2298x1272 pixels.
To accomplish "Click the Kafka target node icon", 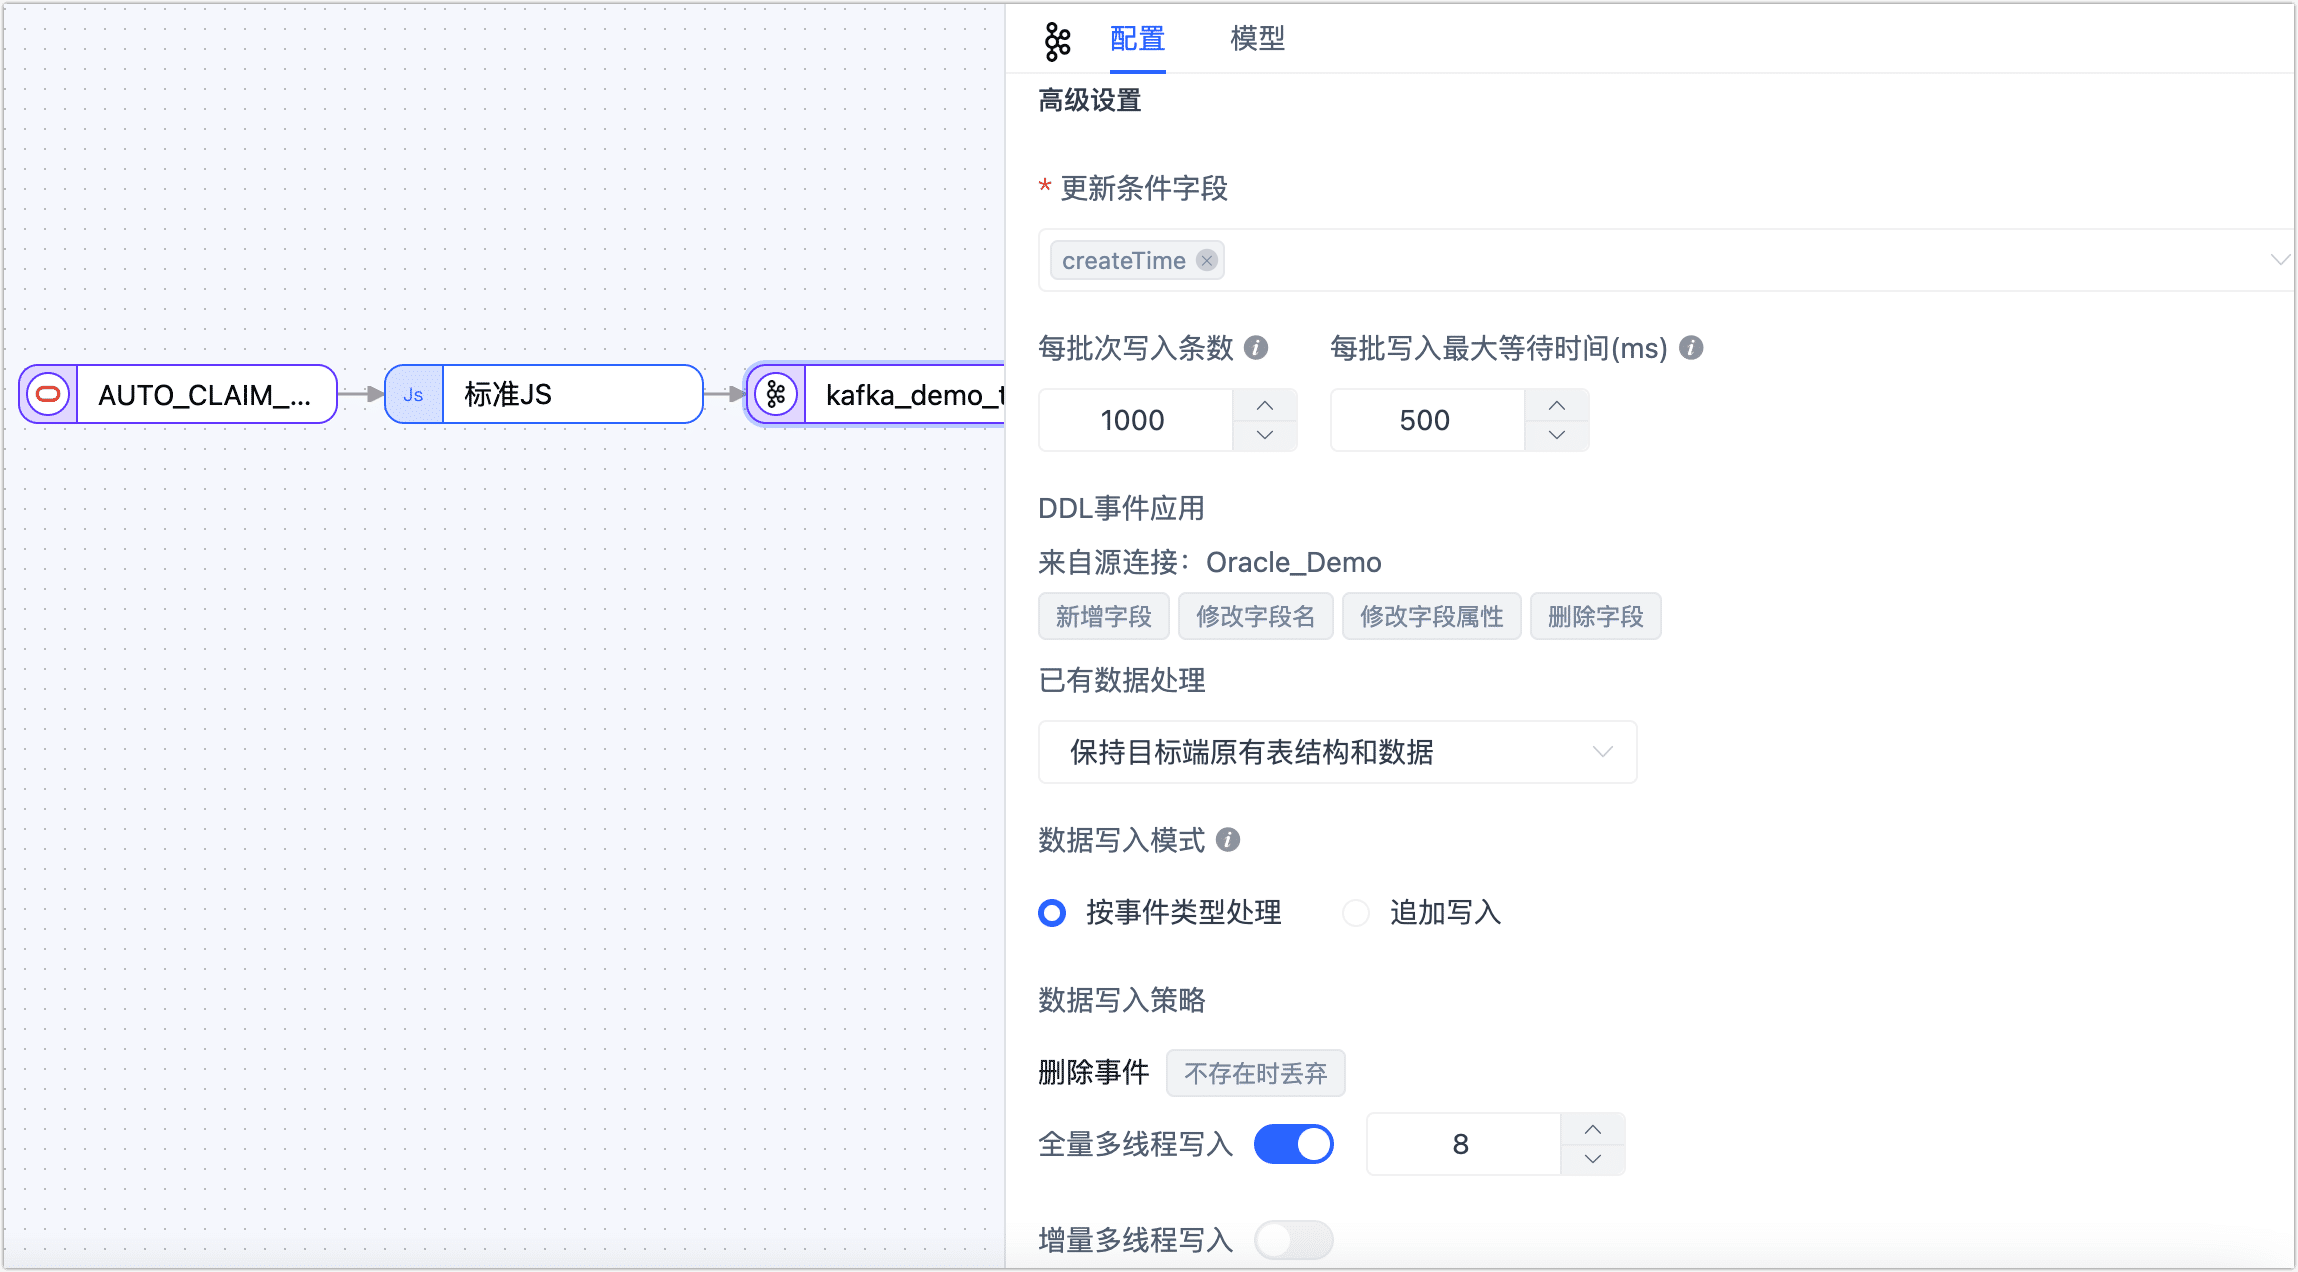I will [776, 394].
